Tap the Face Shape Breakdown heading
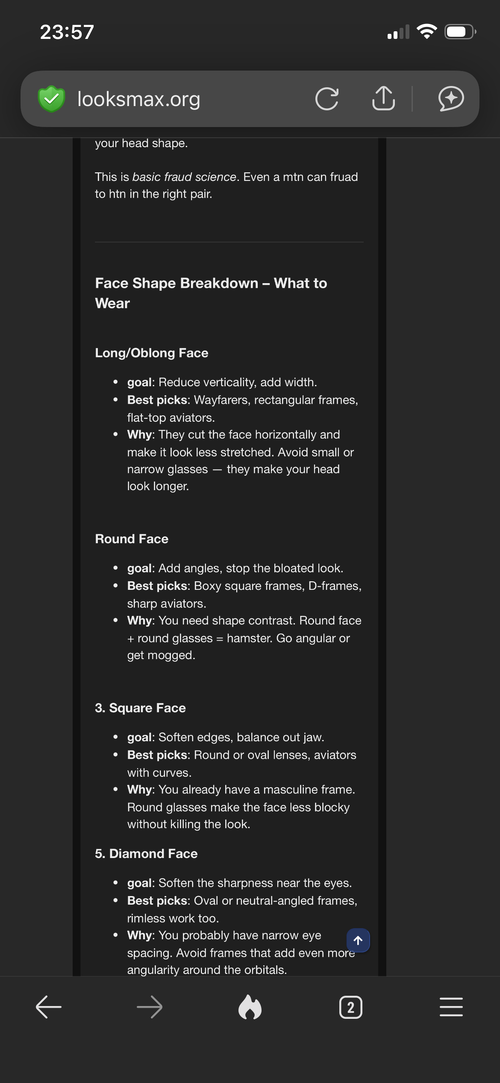The height and width of the screenshot is (1083, 500). (211, 293)
